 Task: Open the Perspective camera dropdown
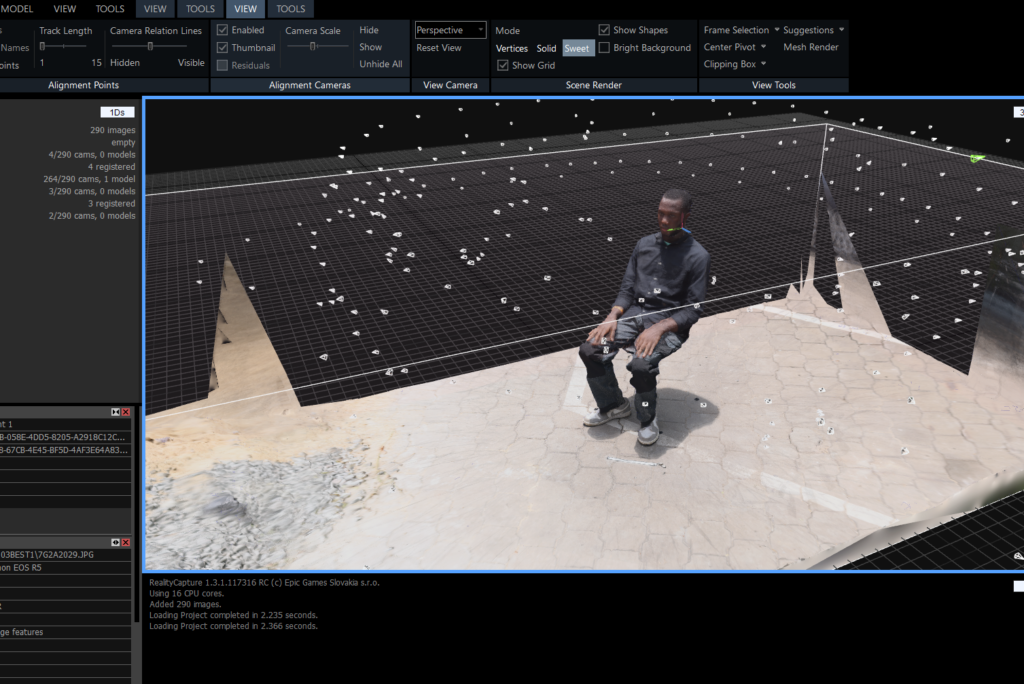pos(450,30)
